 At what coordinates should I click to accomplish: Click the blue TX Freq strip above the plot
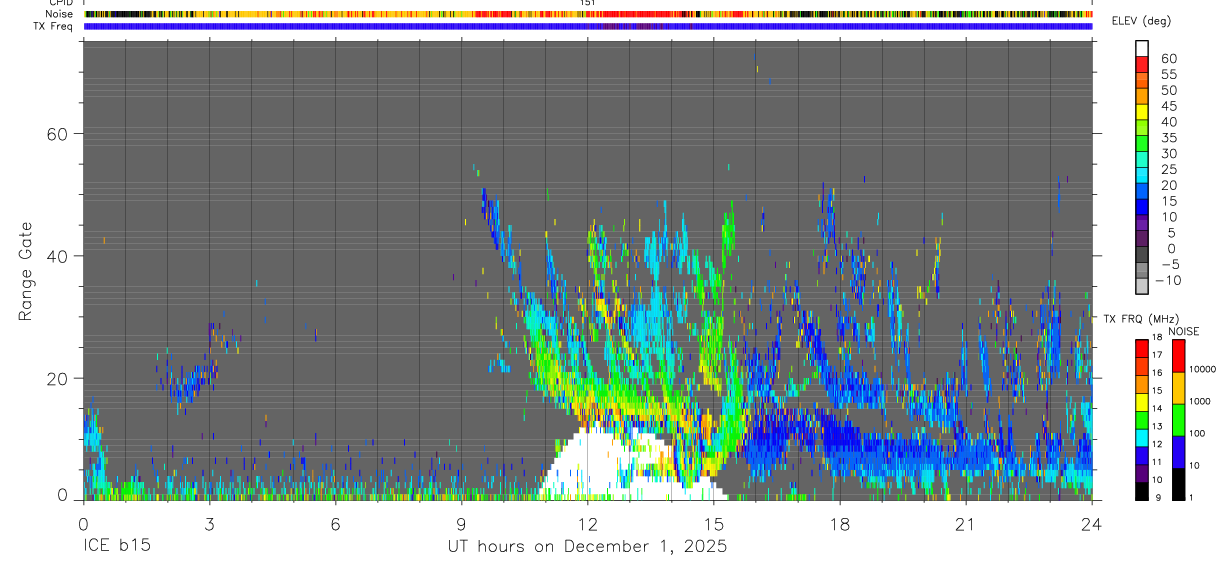[588, 27]
